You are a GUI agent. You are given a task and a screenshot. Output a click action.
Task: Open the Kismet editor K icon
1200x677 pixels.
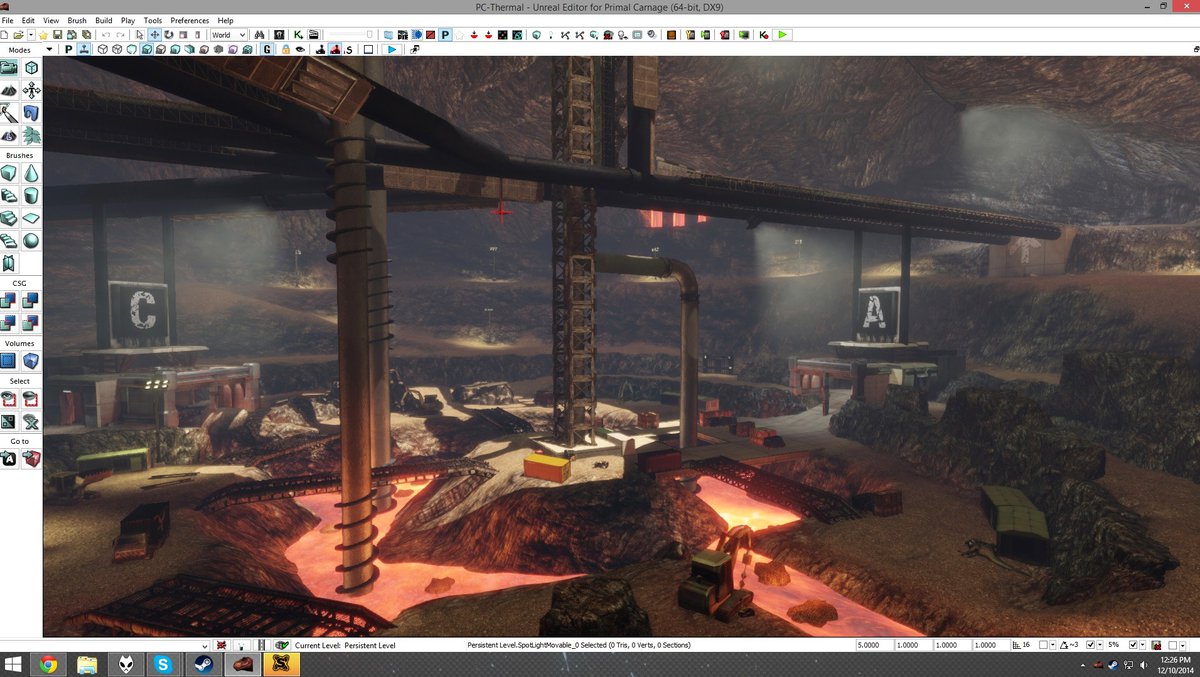coord(299,35)
